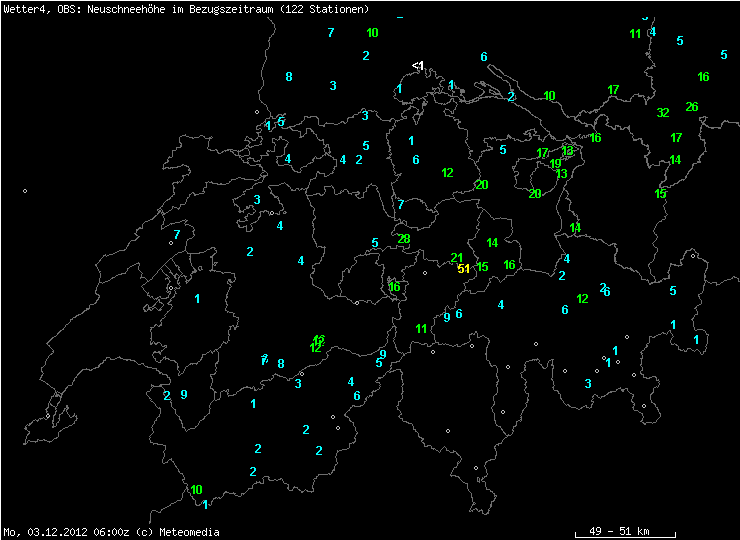
Task: Select the green 19 snow value
Action: (556, 163)
